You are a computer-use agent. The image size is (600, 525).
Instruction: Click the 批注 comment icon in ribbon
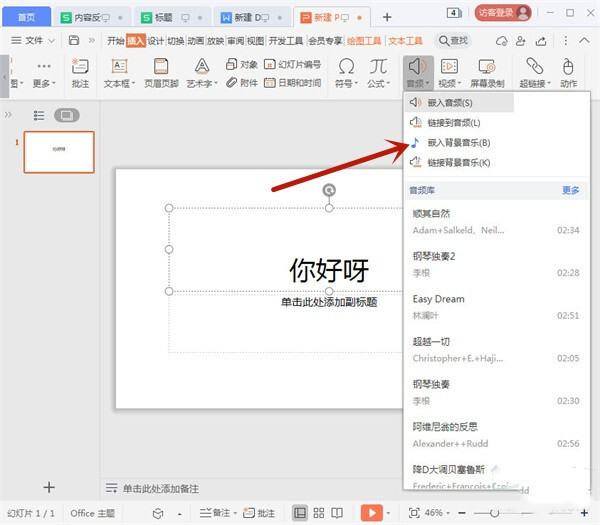point(81,66)
